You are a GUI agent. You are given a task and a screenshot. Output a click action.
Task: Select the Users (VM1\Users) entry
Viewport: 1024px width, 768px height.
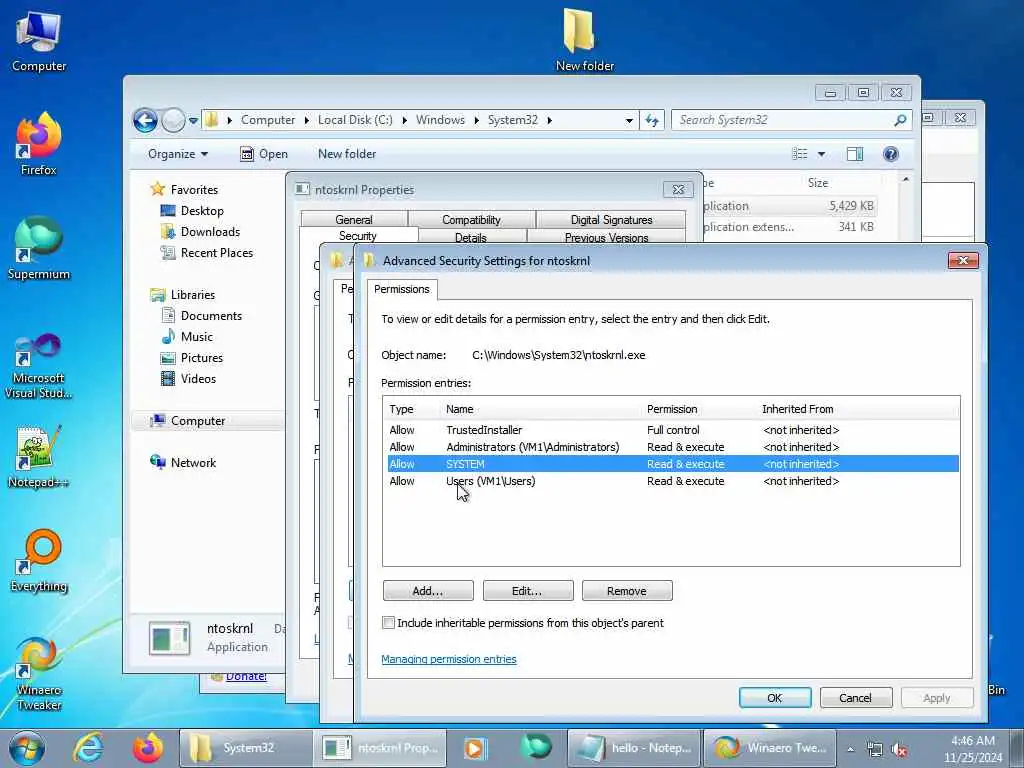point(671,481)
